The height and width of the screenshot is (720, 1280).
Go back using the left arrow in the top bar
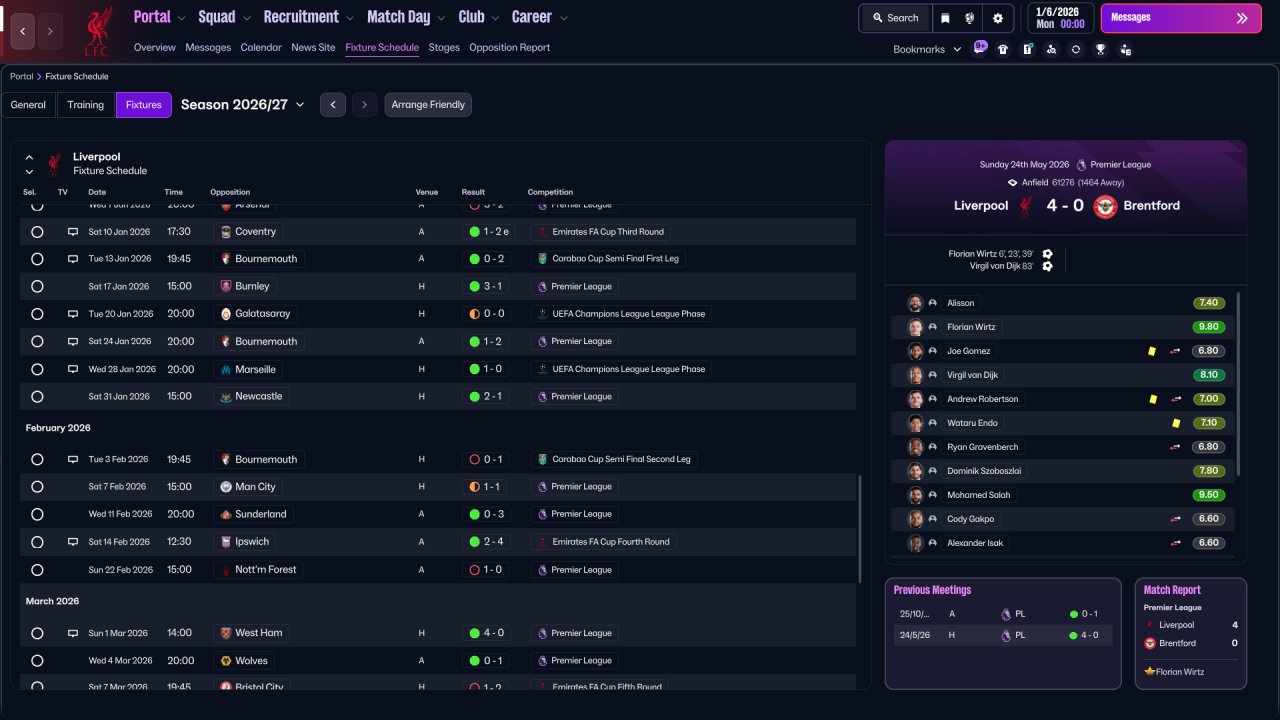click(x=22, y=31)
